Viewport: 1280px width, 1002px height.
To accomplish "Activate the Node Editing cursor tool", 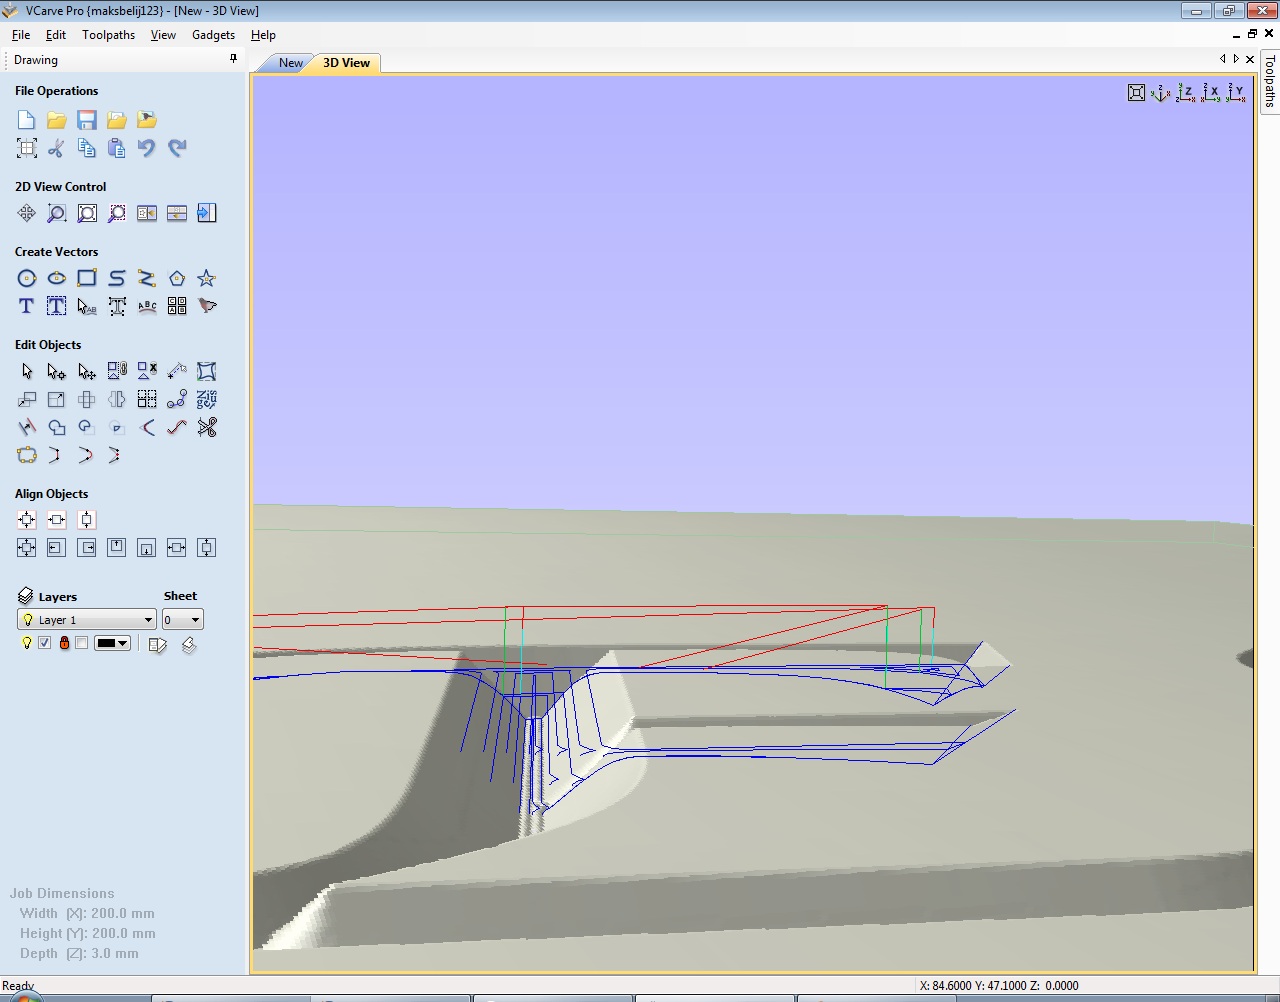I will 57,371.
